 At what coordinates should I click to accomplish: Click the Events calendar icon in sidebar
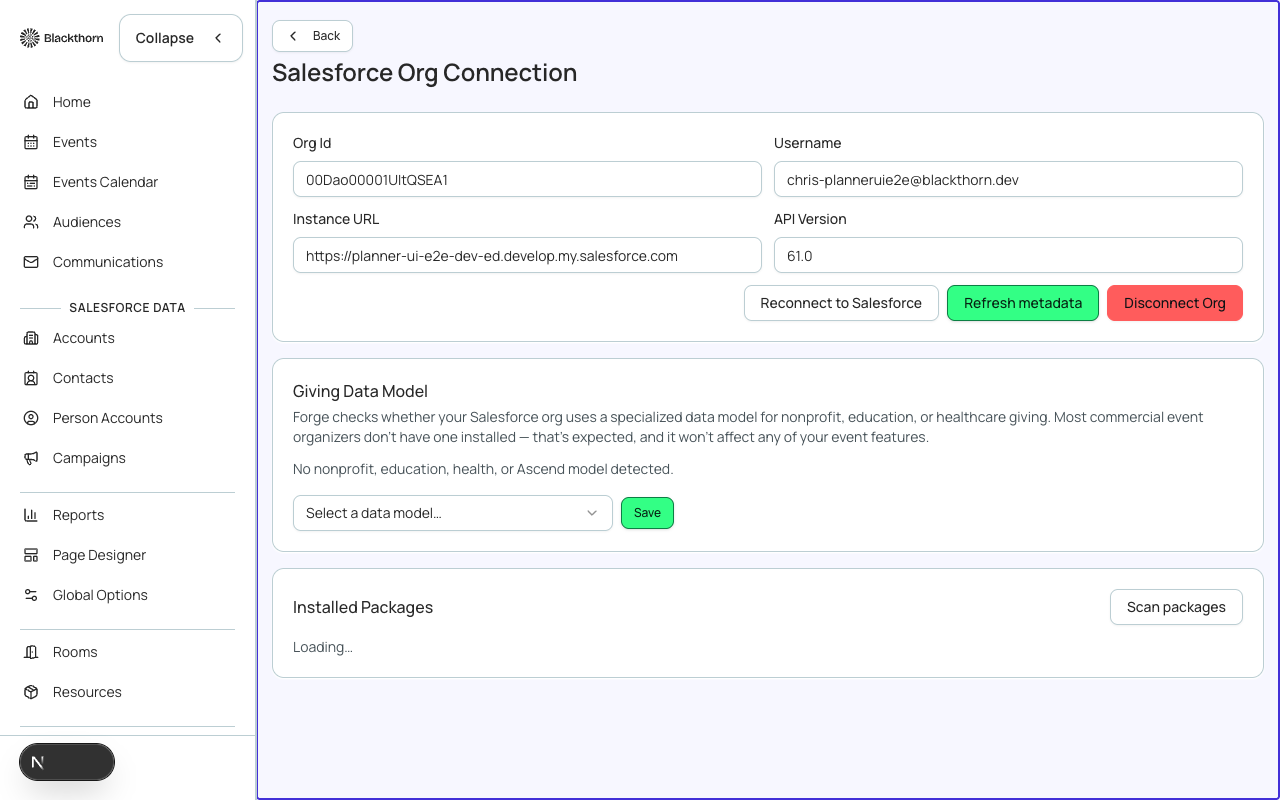31,142
